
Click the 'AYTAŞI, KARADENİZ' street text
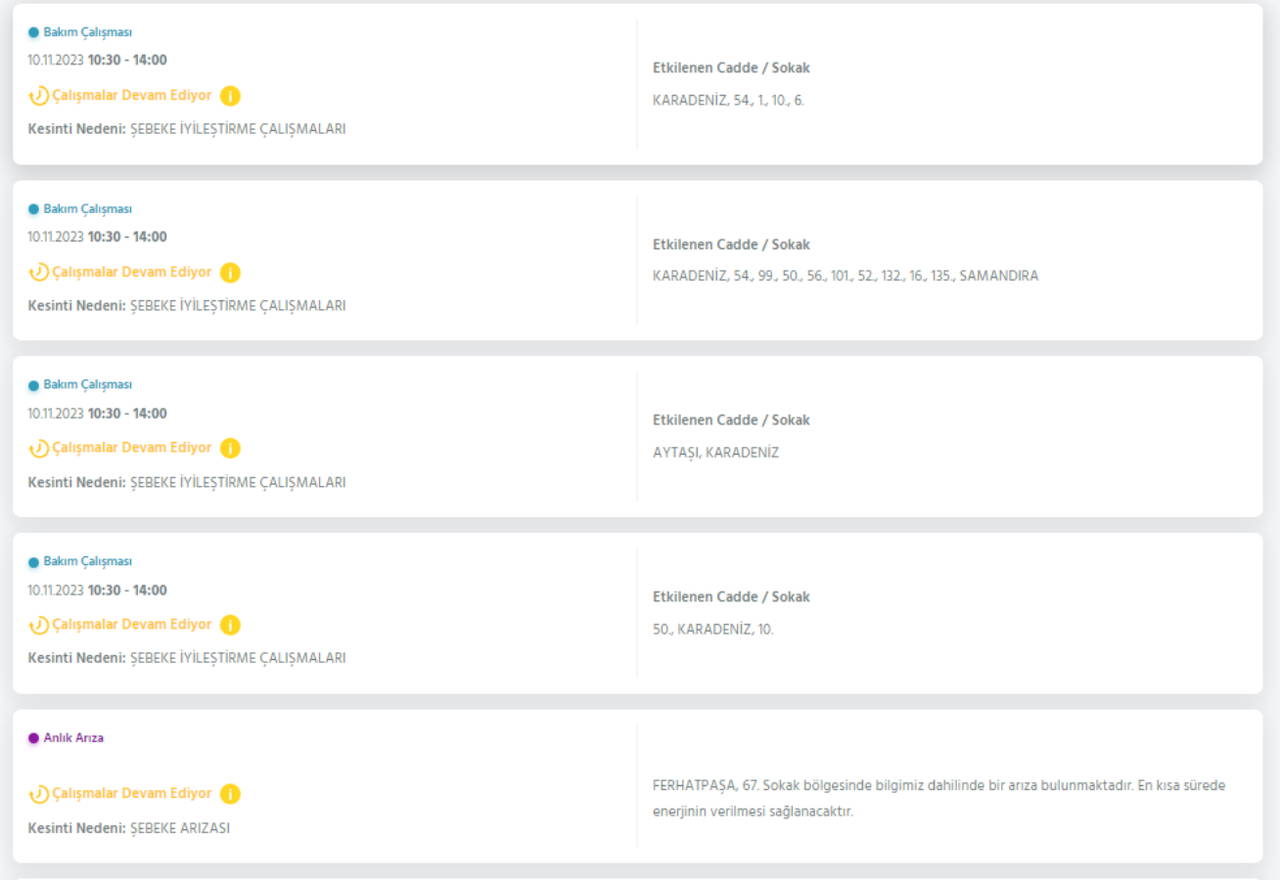click(715, 452)
